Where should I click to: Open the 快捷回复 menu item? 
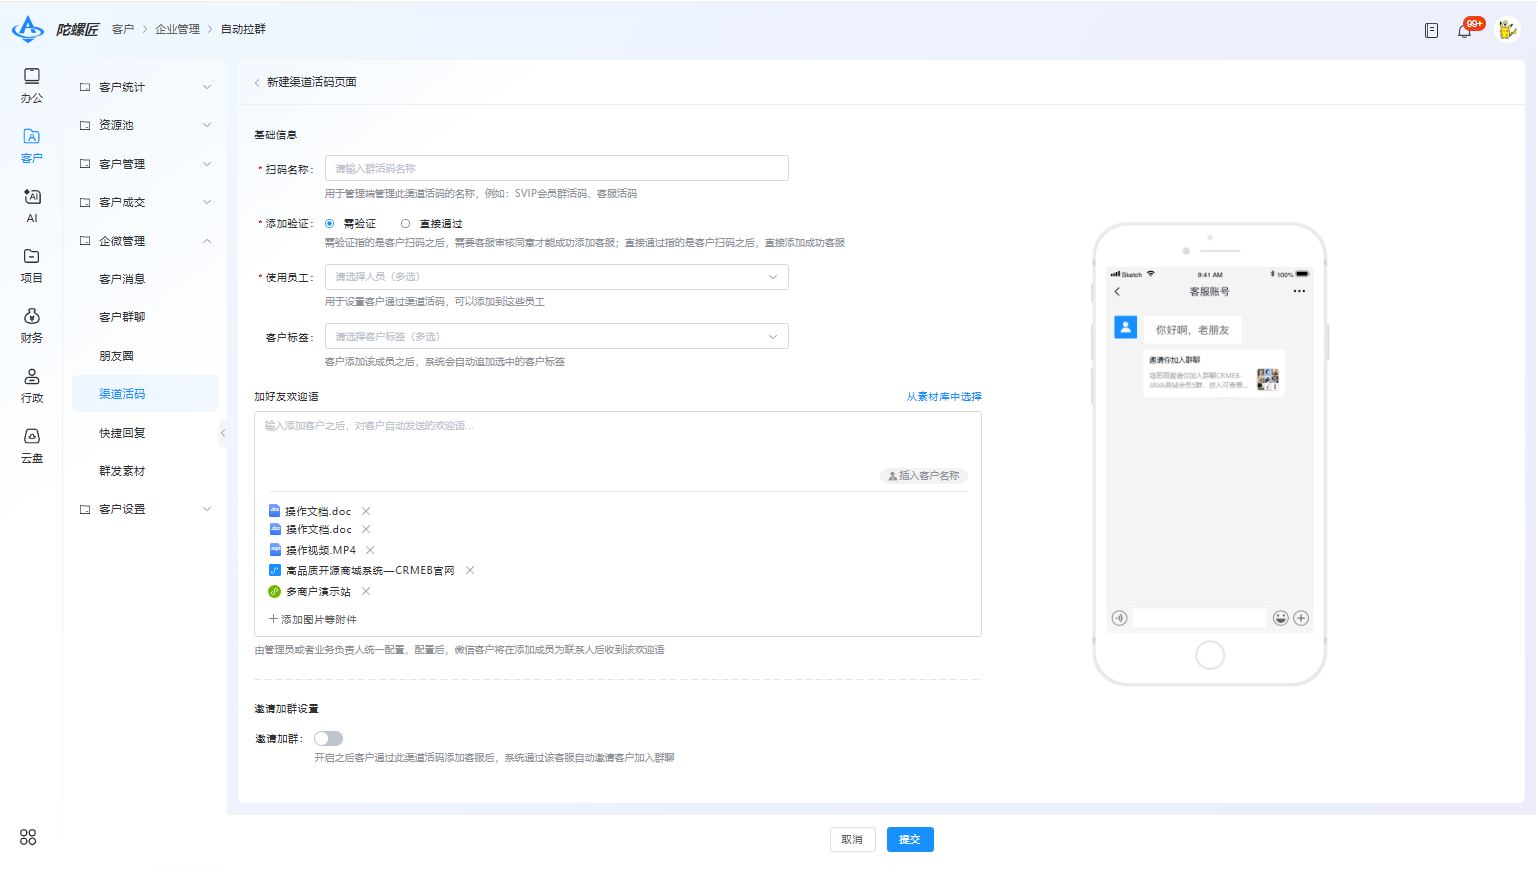[x=122, y=433]
